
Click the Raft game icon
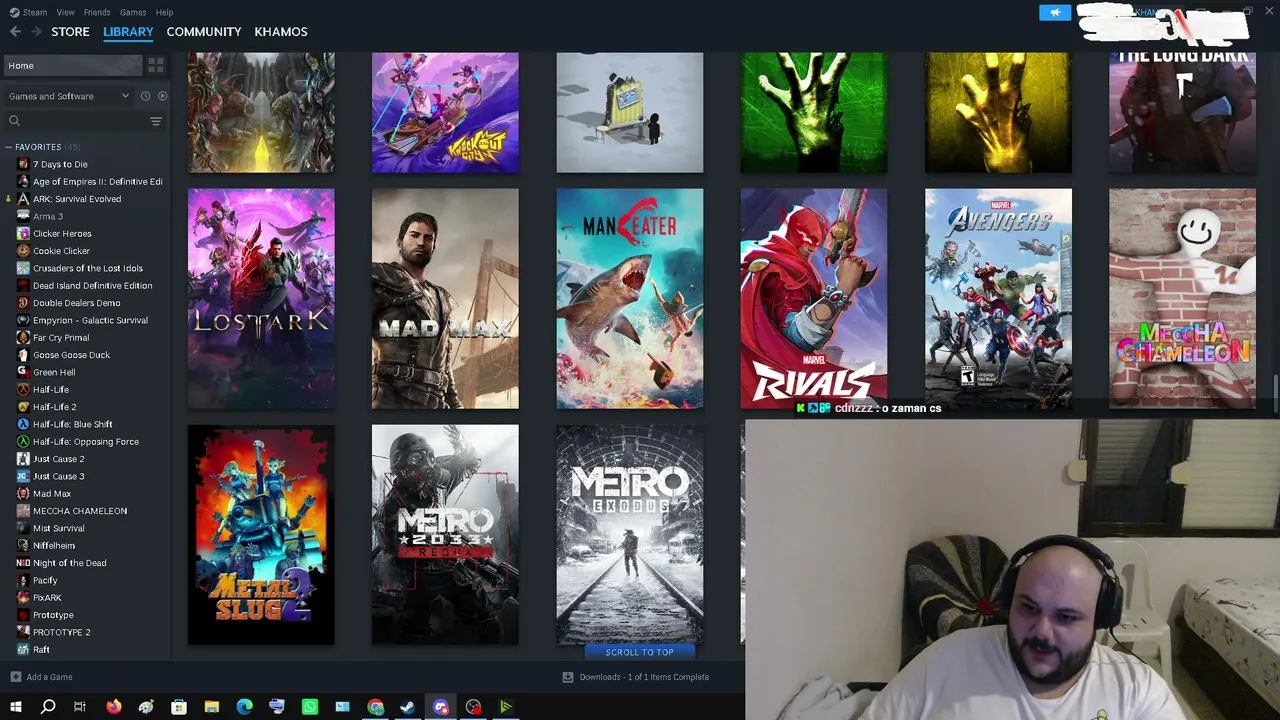point(23,650)
